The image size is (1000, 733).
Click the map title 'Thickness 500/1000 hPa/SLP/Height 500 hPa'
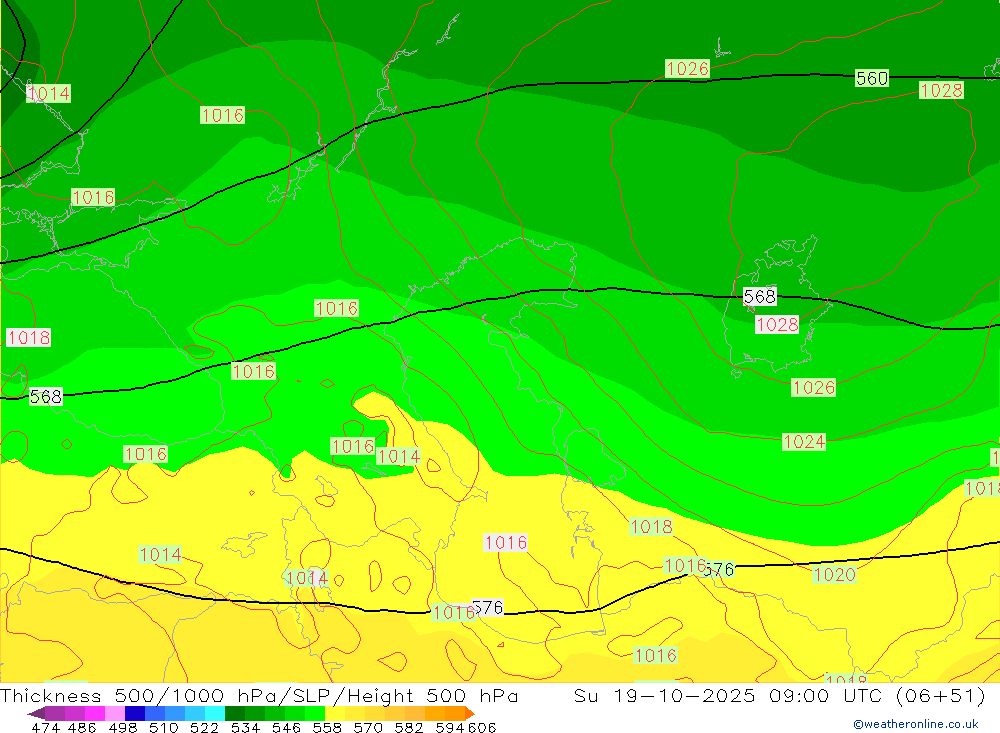point(259,695)
